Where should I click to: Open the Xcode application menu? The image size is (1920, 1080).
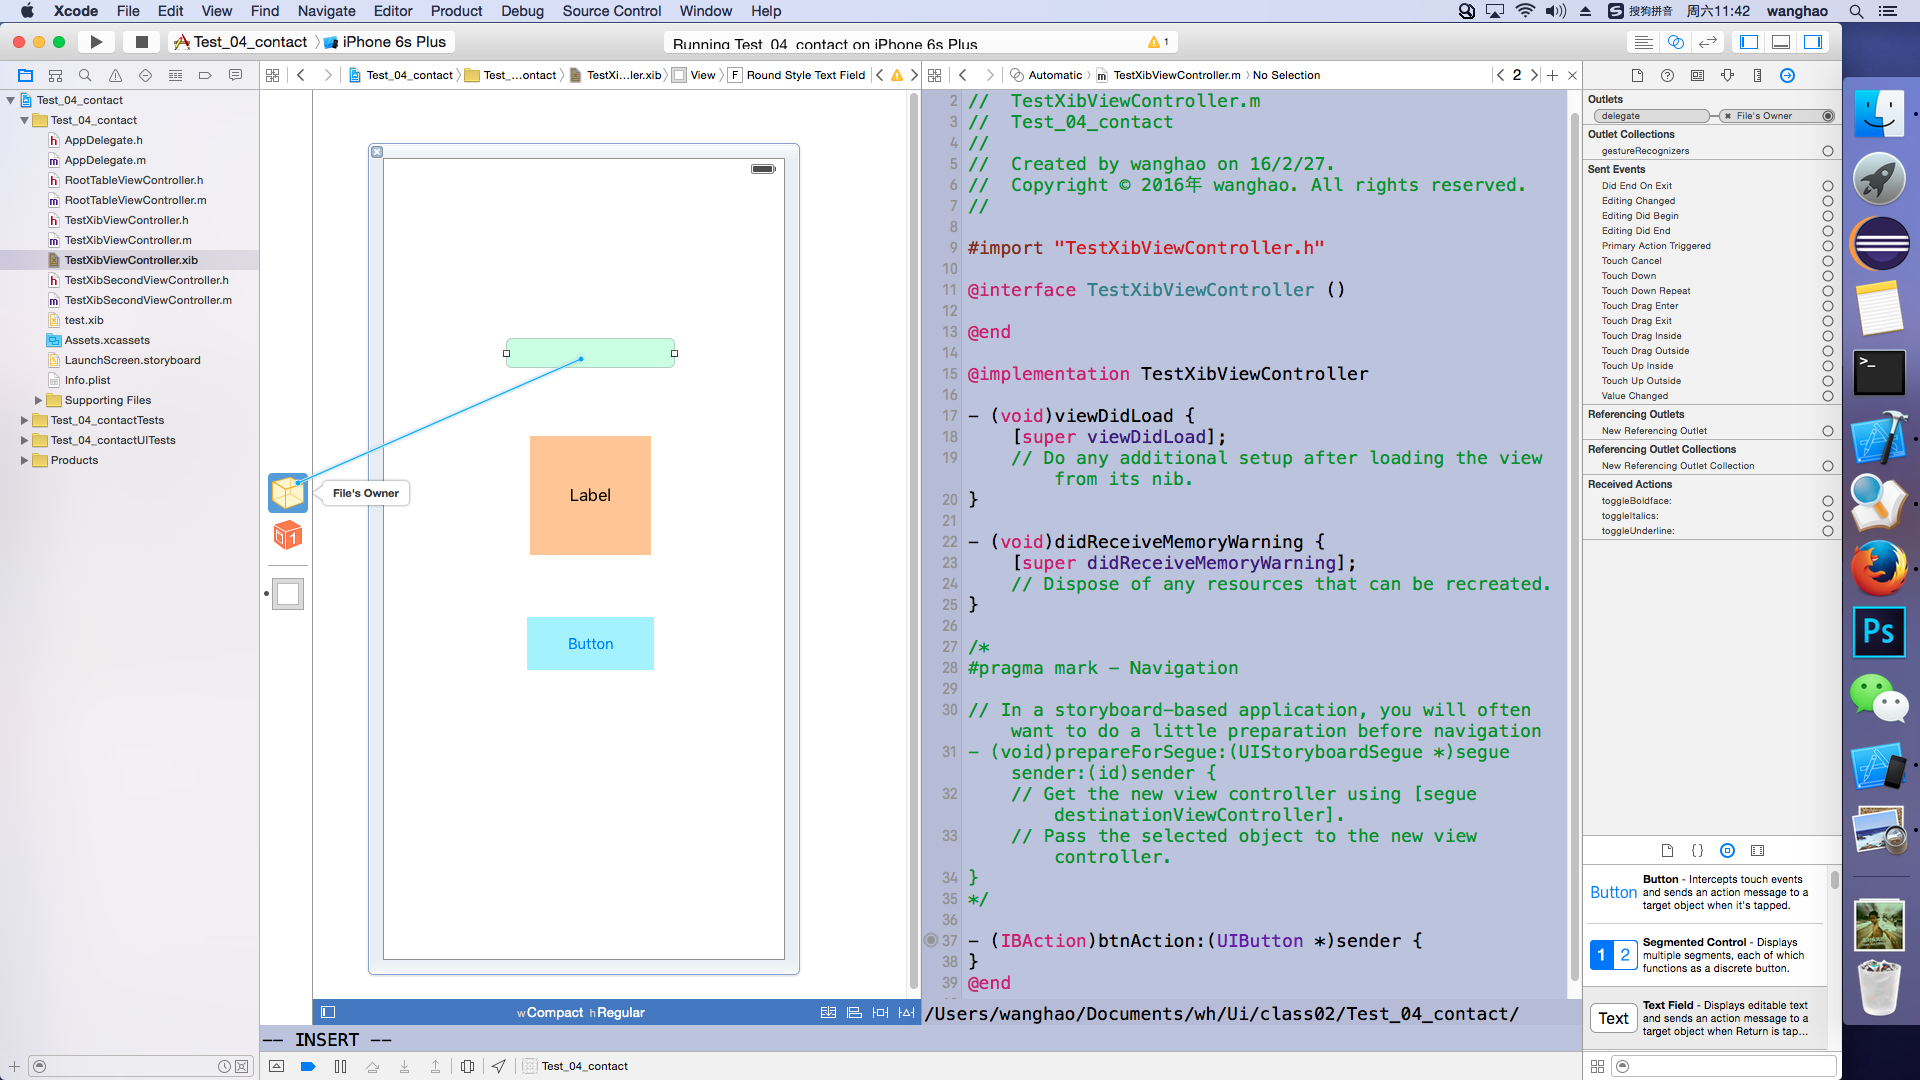(x=76, y=11)
